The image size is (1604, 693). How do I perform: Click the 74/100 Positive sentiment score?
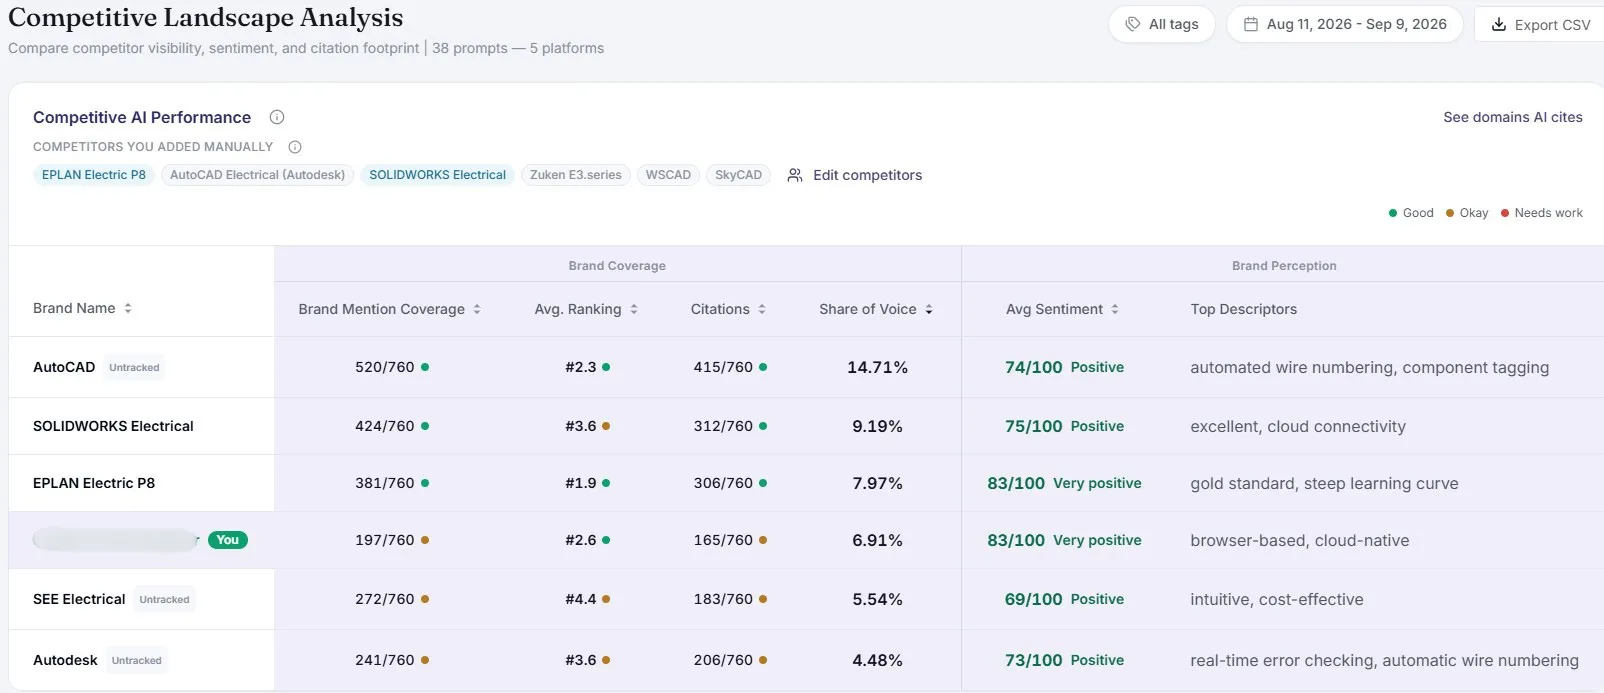tap(1064, 367)
